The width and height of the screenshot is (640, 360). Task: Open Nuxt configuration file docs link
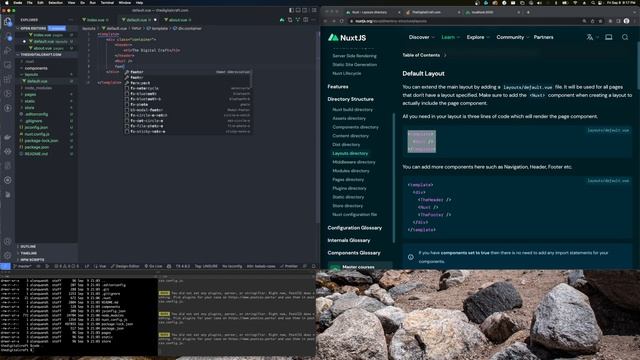point(354,214)
